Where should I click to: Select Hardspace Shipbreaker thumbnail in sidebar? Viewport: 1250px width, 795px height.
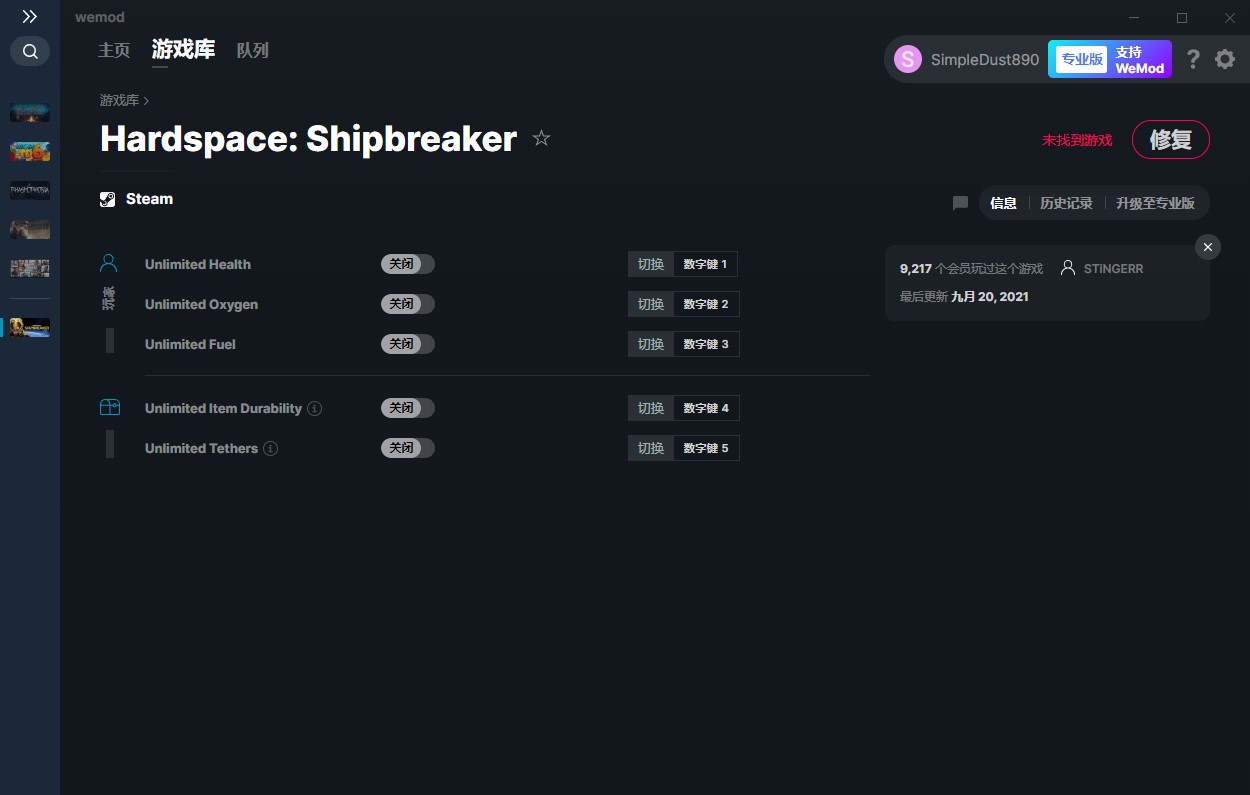30,327
